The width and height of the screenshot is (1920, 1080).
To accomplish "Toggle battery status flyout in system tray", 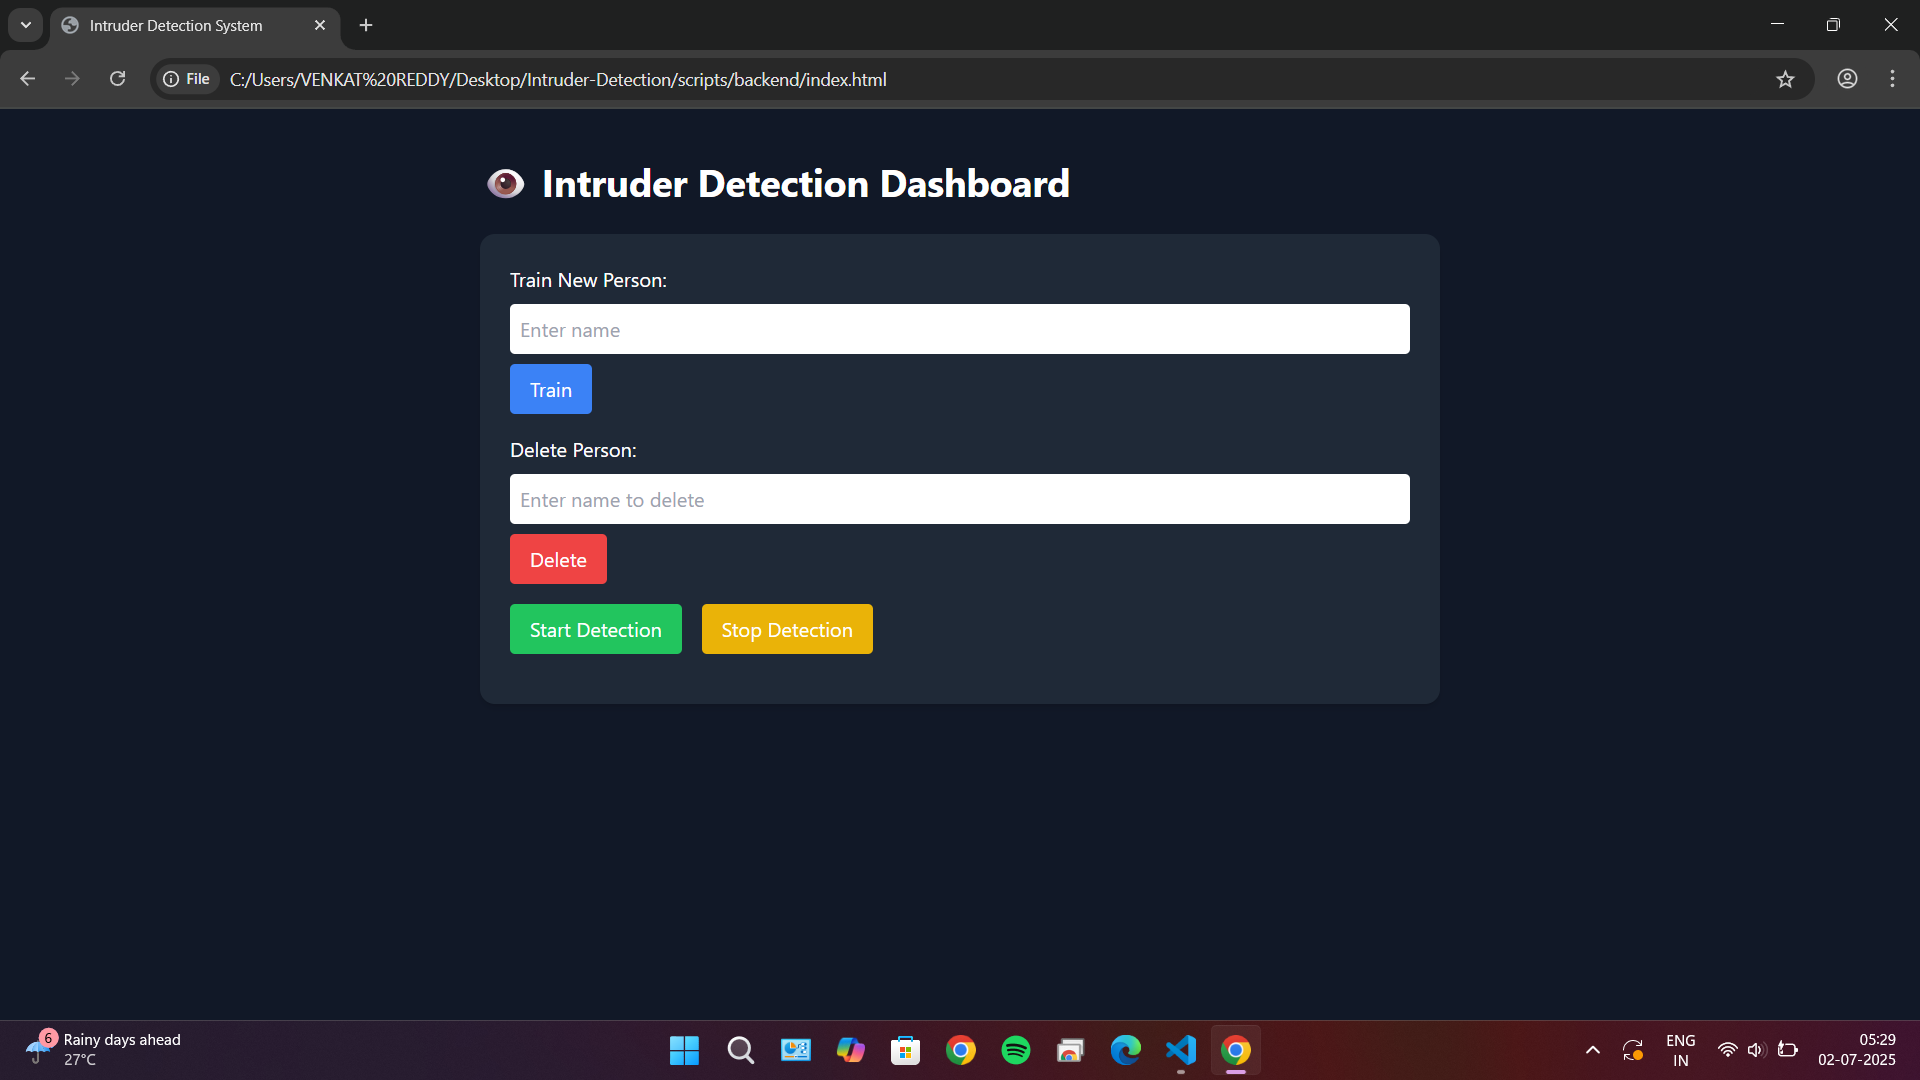I will (1789, 1050).
